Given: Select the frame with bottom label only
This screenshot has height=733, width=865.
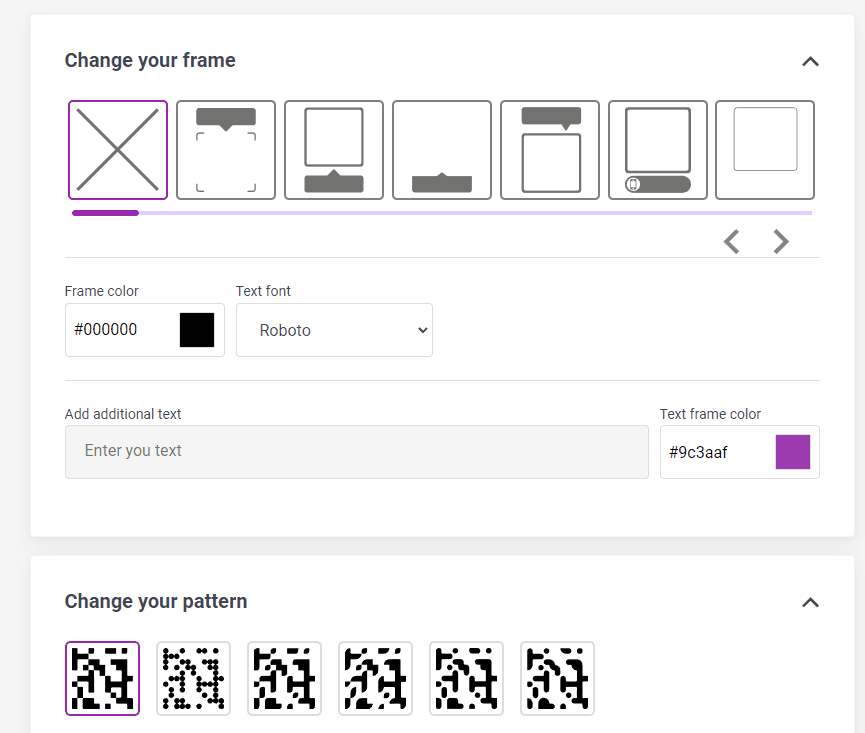Looking at the screenshot, I should 441,149.
